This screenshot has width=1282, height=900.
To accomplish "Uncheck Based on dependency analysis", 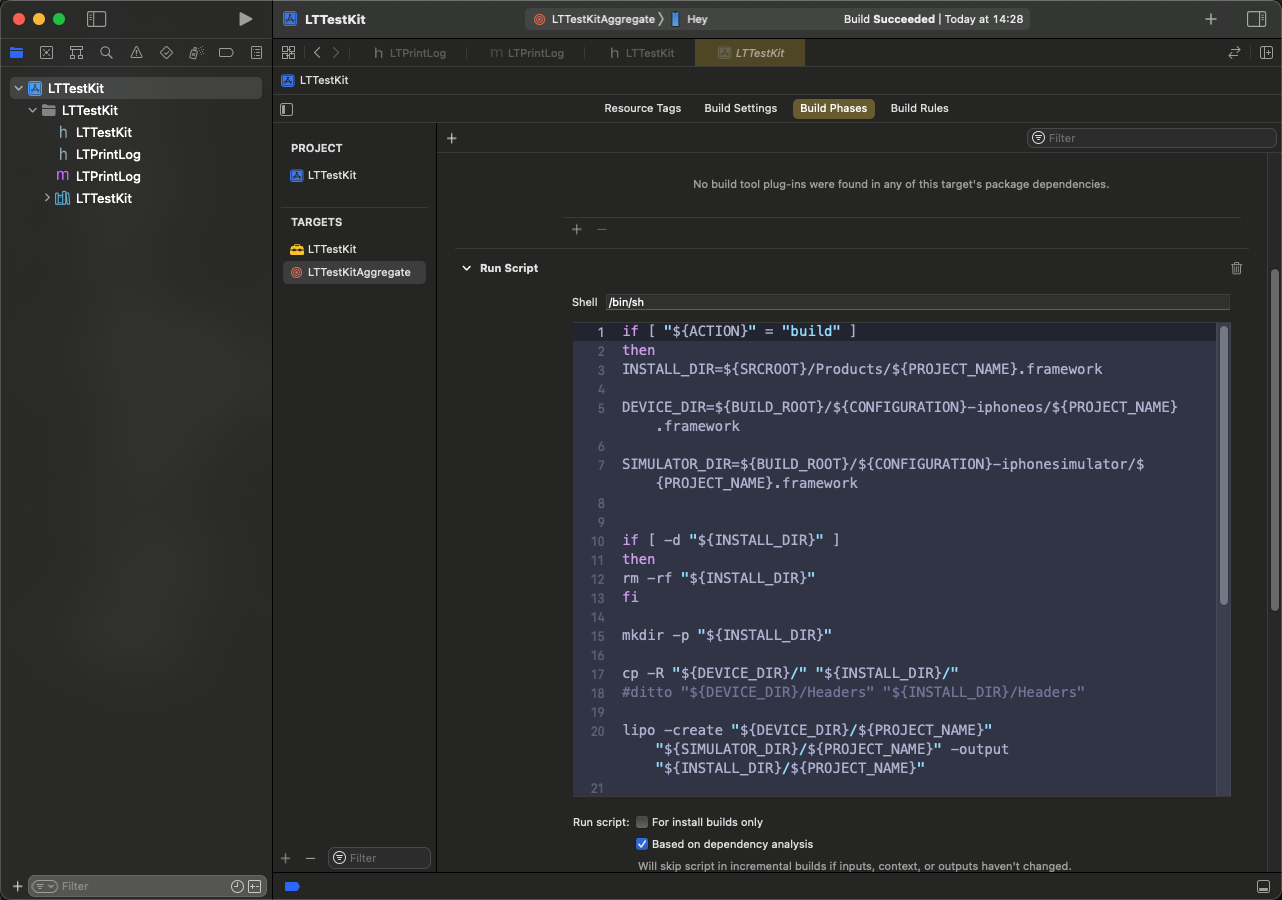I will click(642, 844).
